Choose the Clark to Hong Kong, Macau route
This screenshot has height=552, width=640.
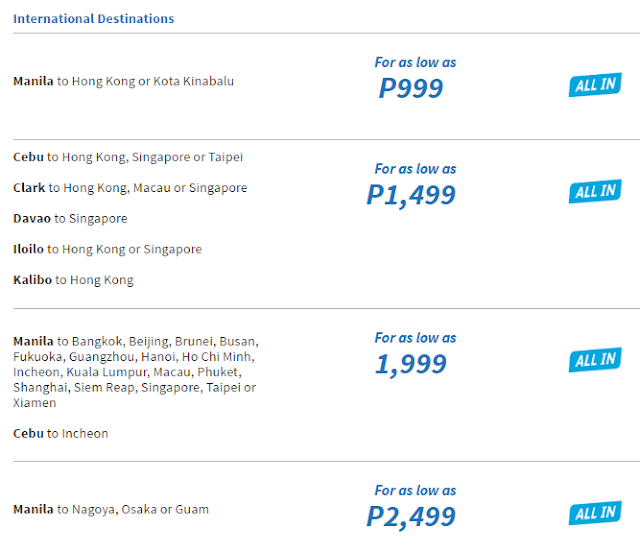pyautogui.click(x=130, y=188)
